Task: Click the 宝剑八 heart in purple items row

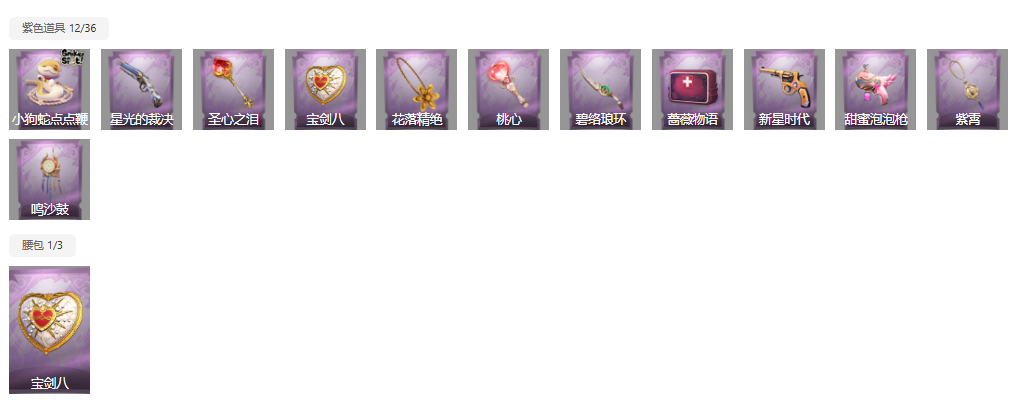Action: click(325, 89)
